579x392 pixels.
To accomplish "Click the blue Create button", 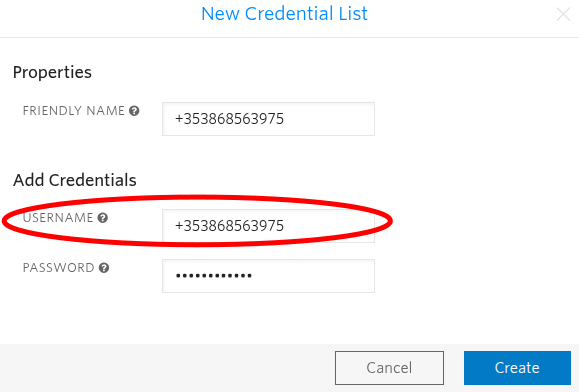I will click(517, 368).
